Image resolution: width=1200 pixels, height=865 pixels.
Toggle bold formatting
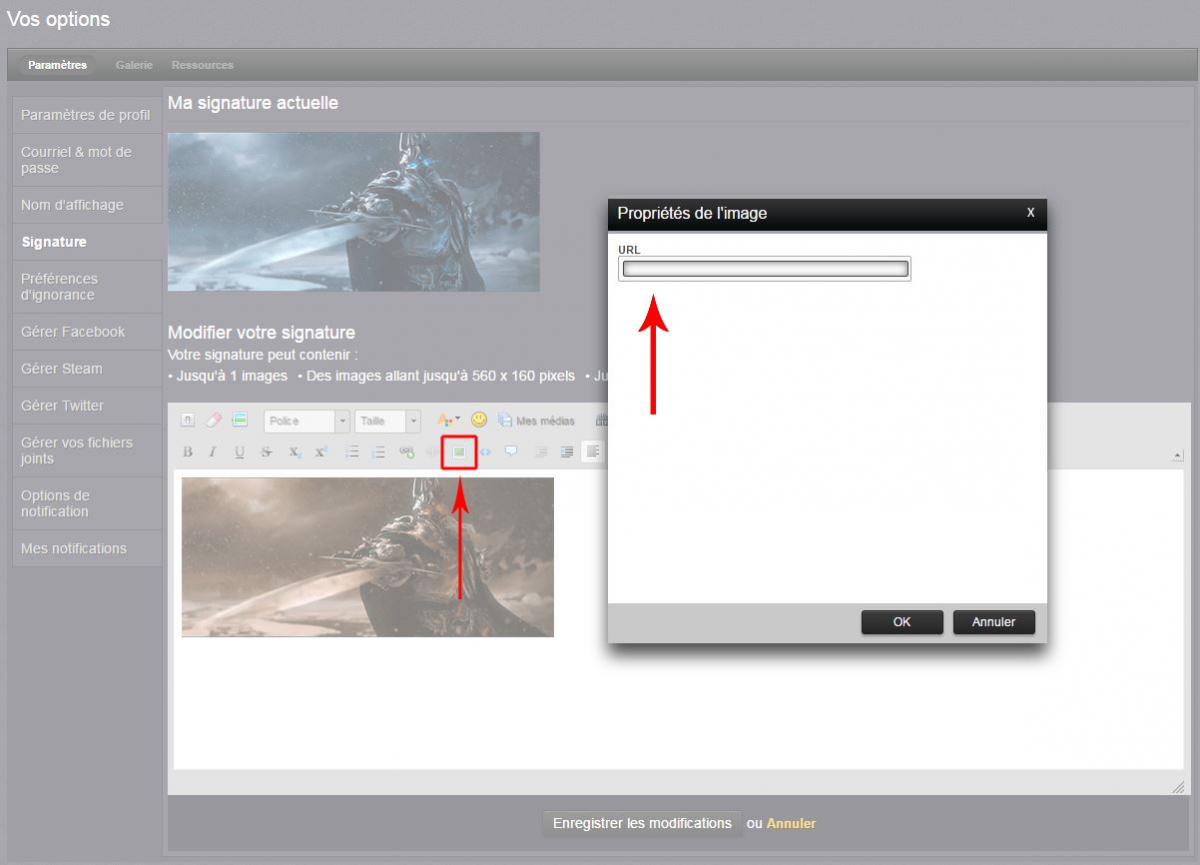(x=188, y=452)
